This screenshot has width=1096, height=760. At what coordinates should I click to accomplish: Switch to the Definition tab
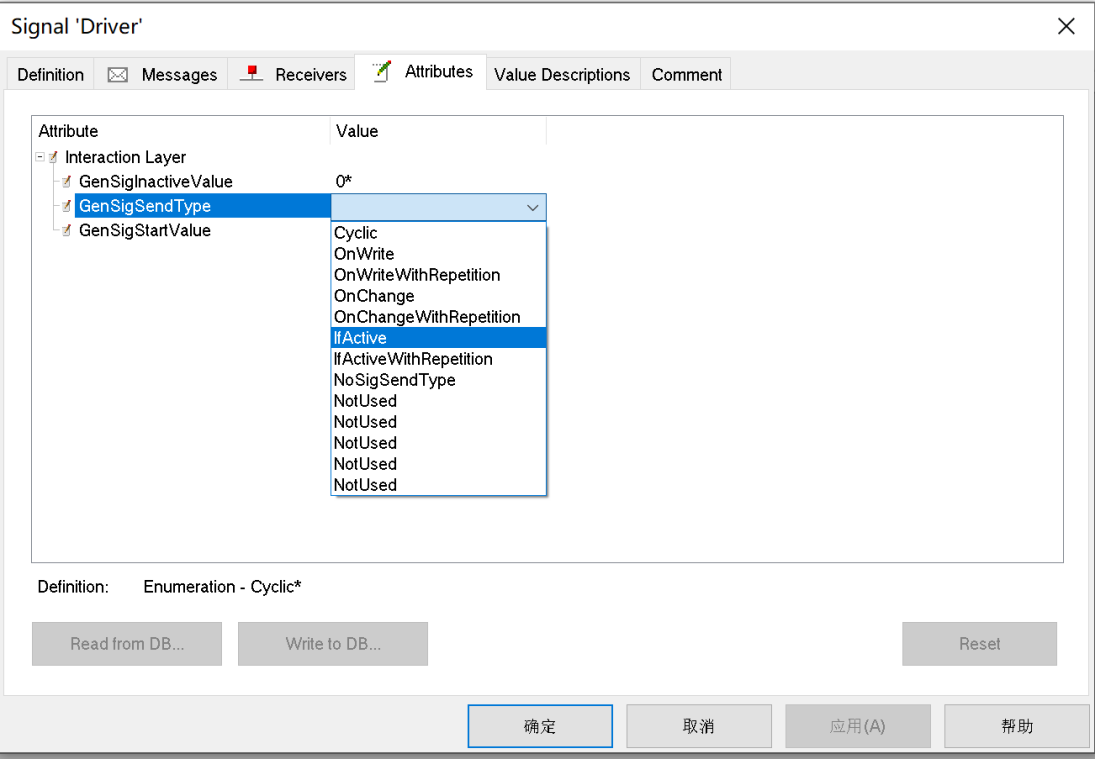tap(49, 74)
